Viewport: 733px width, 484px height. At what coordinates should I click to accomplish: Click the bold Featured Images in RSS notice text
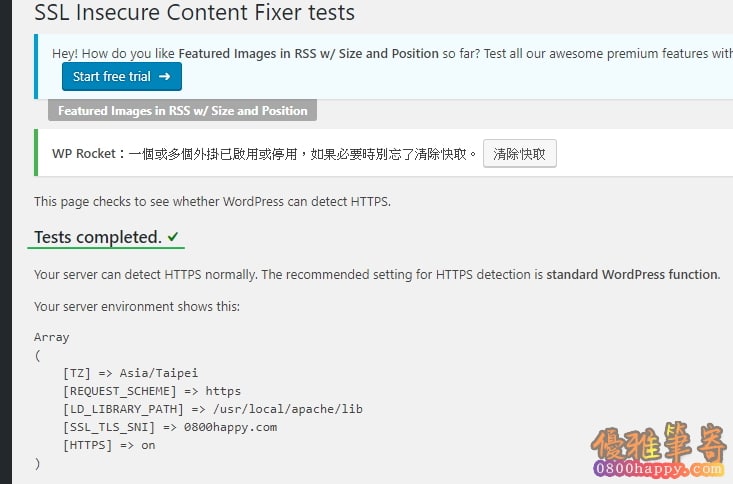coord(309,53)
